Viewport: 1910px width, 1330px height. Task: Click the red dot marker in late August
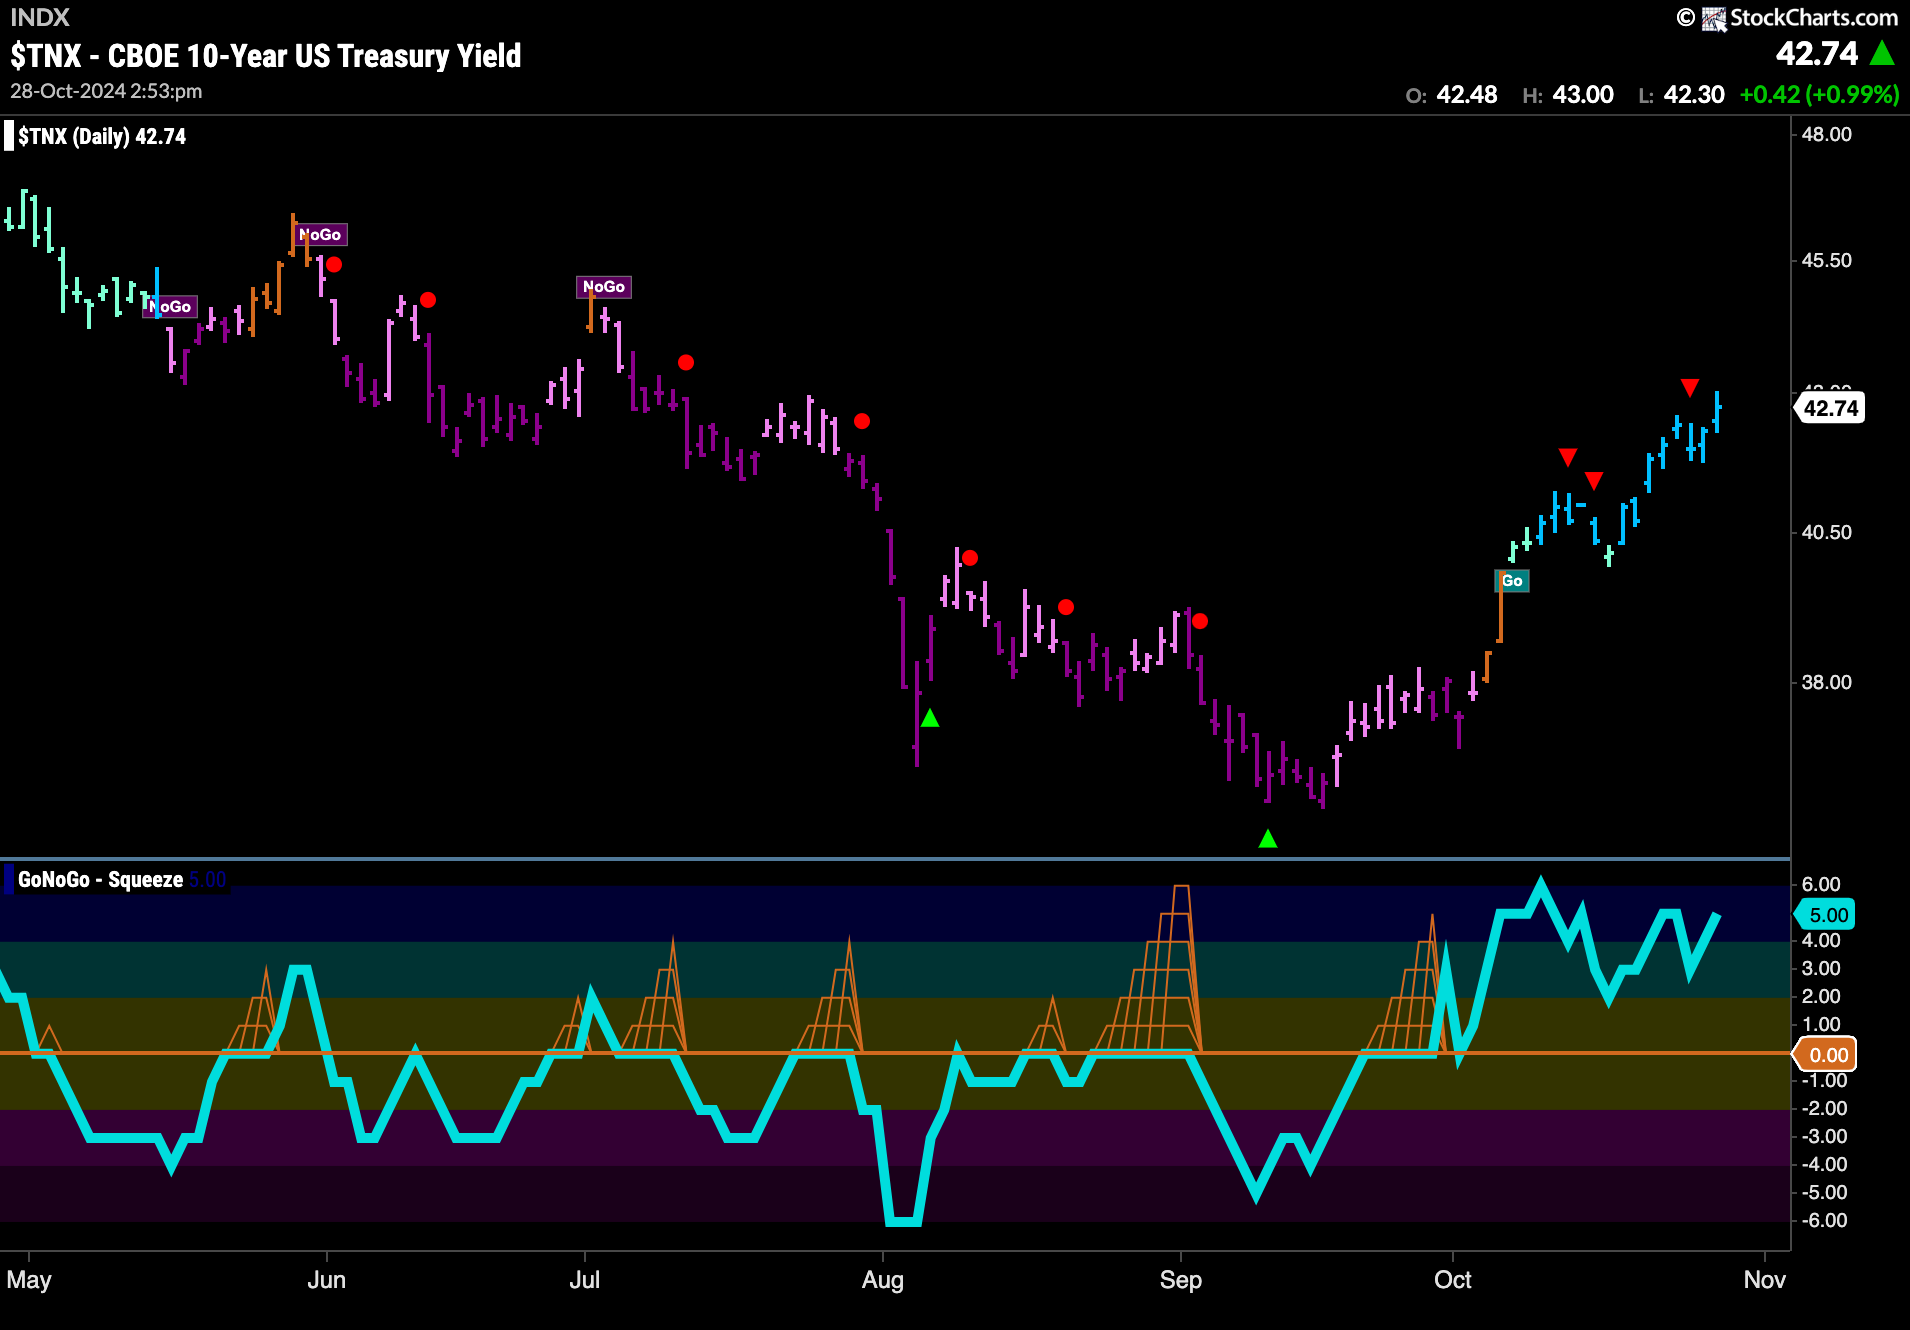1066,607
